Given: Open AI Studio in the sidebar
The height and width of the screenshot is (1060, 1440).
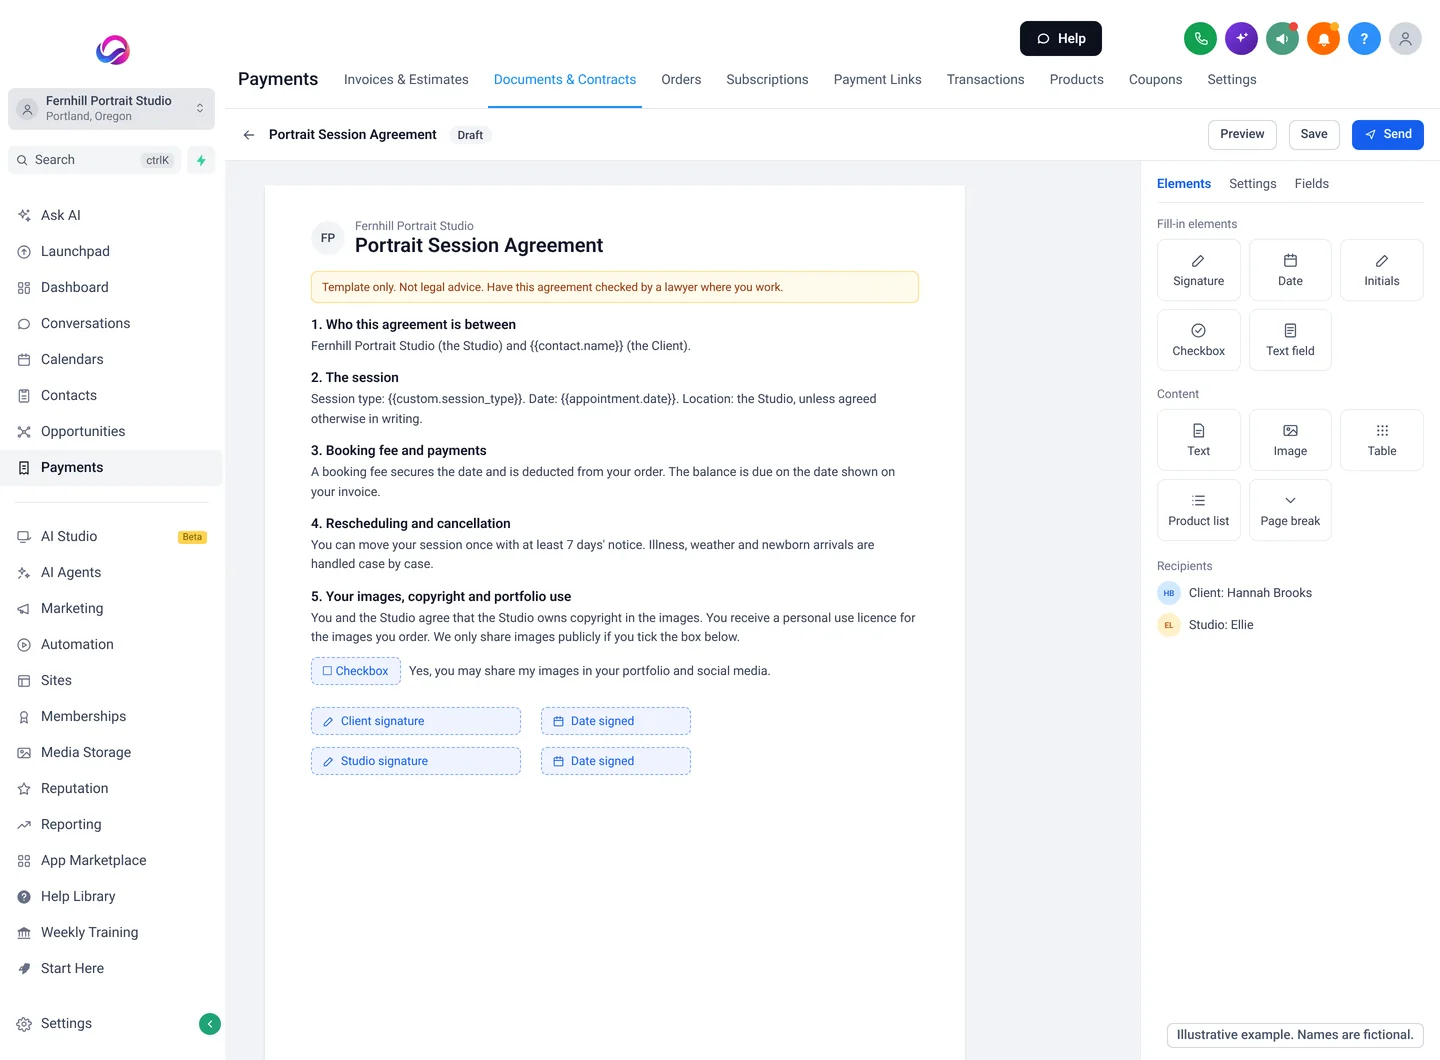Looking at the screenshot, I should 111,537.
